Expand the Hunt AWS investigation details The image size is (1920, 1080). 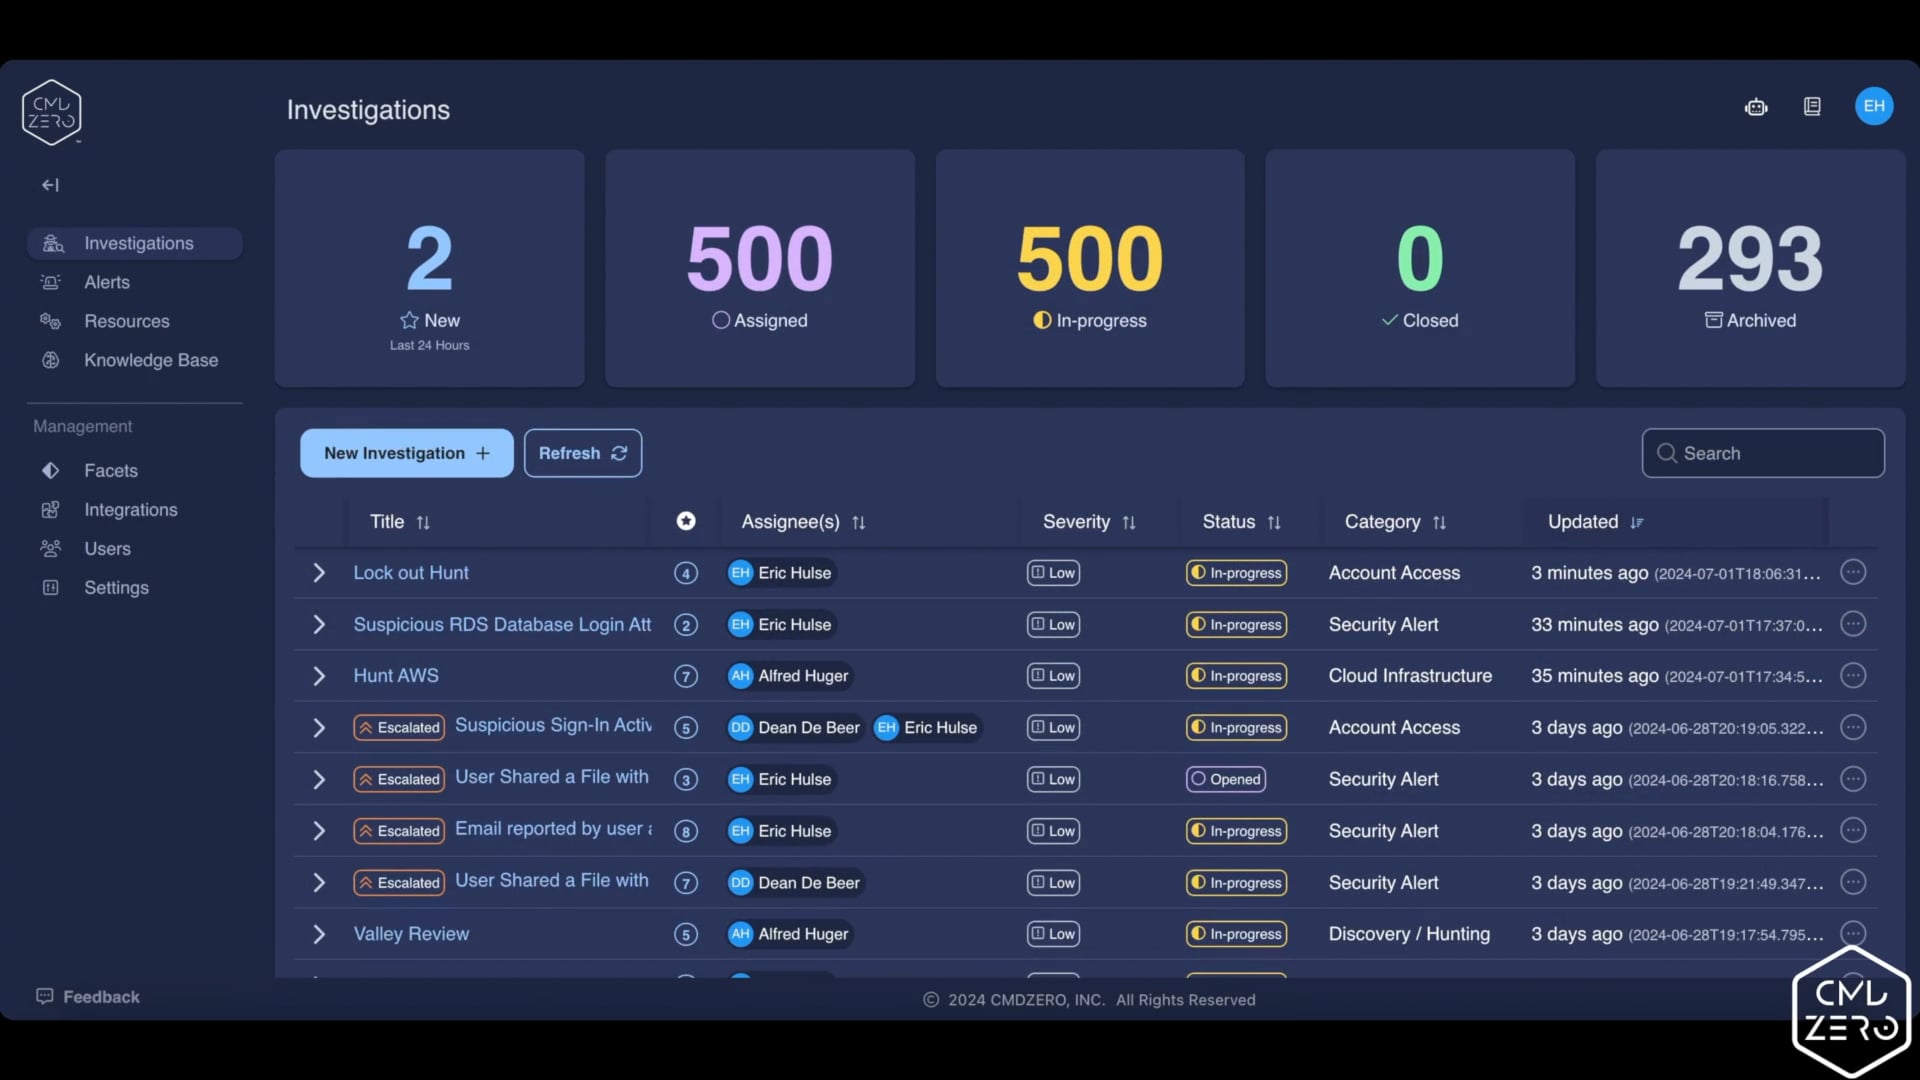pos(319,675)
